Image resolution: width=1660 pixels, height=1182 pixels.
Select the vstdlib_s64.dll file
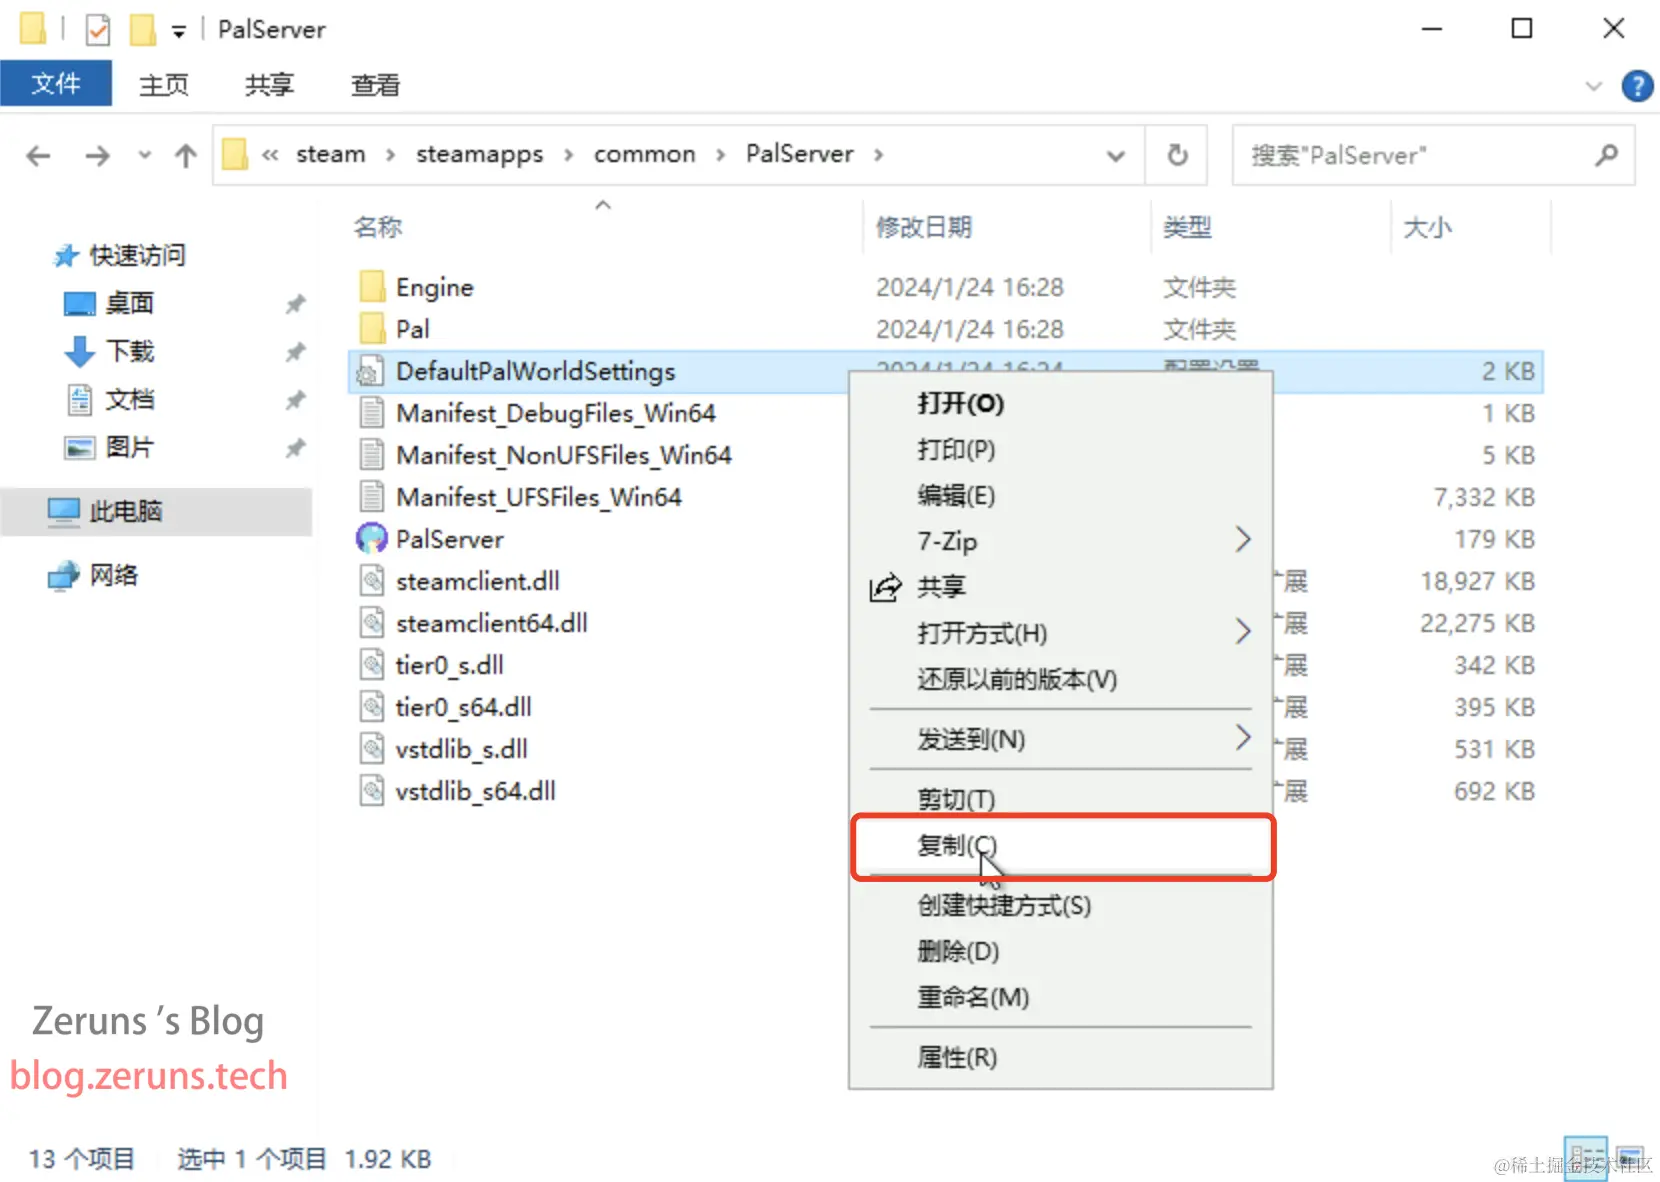[x=475, y=791]
